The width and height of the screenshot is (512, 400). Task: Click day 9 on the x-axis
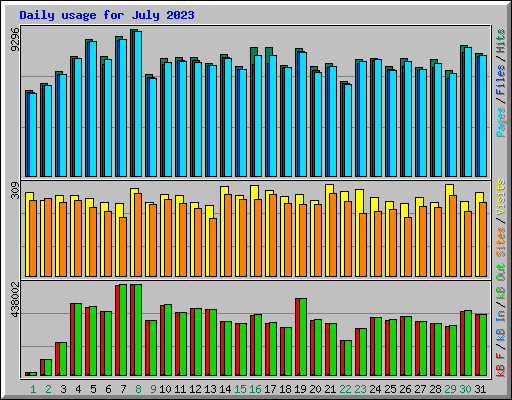click(x=153, y=389)
